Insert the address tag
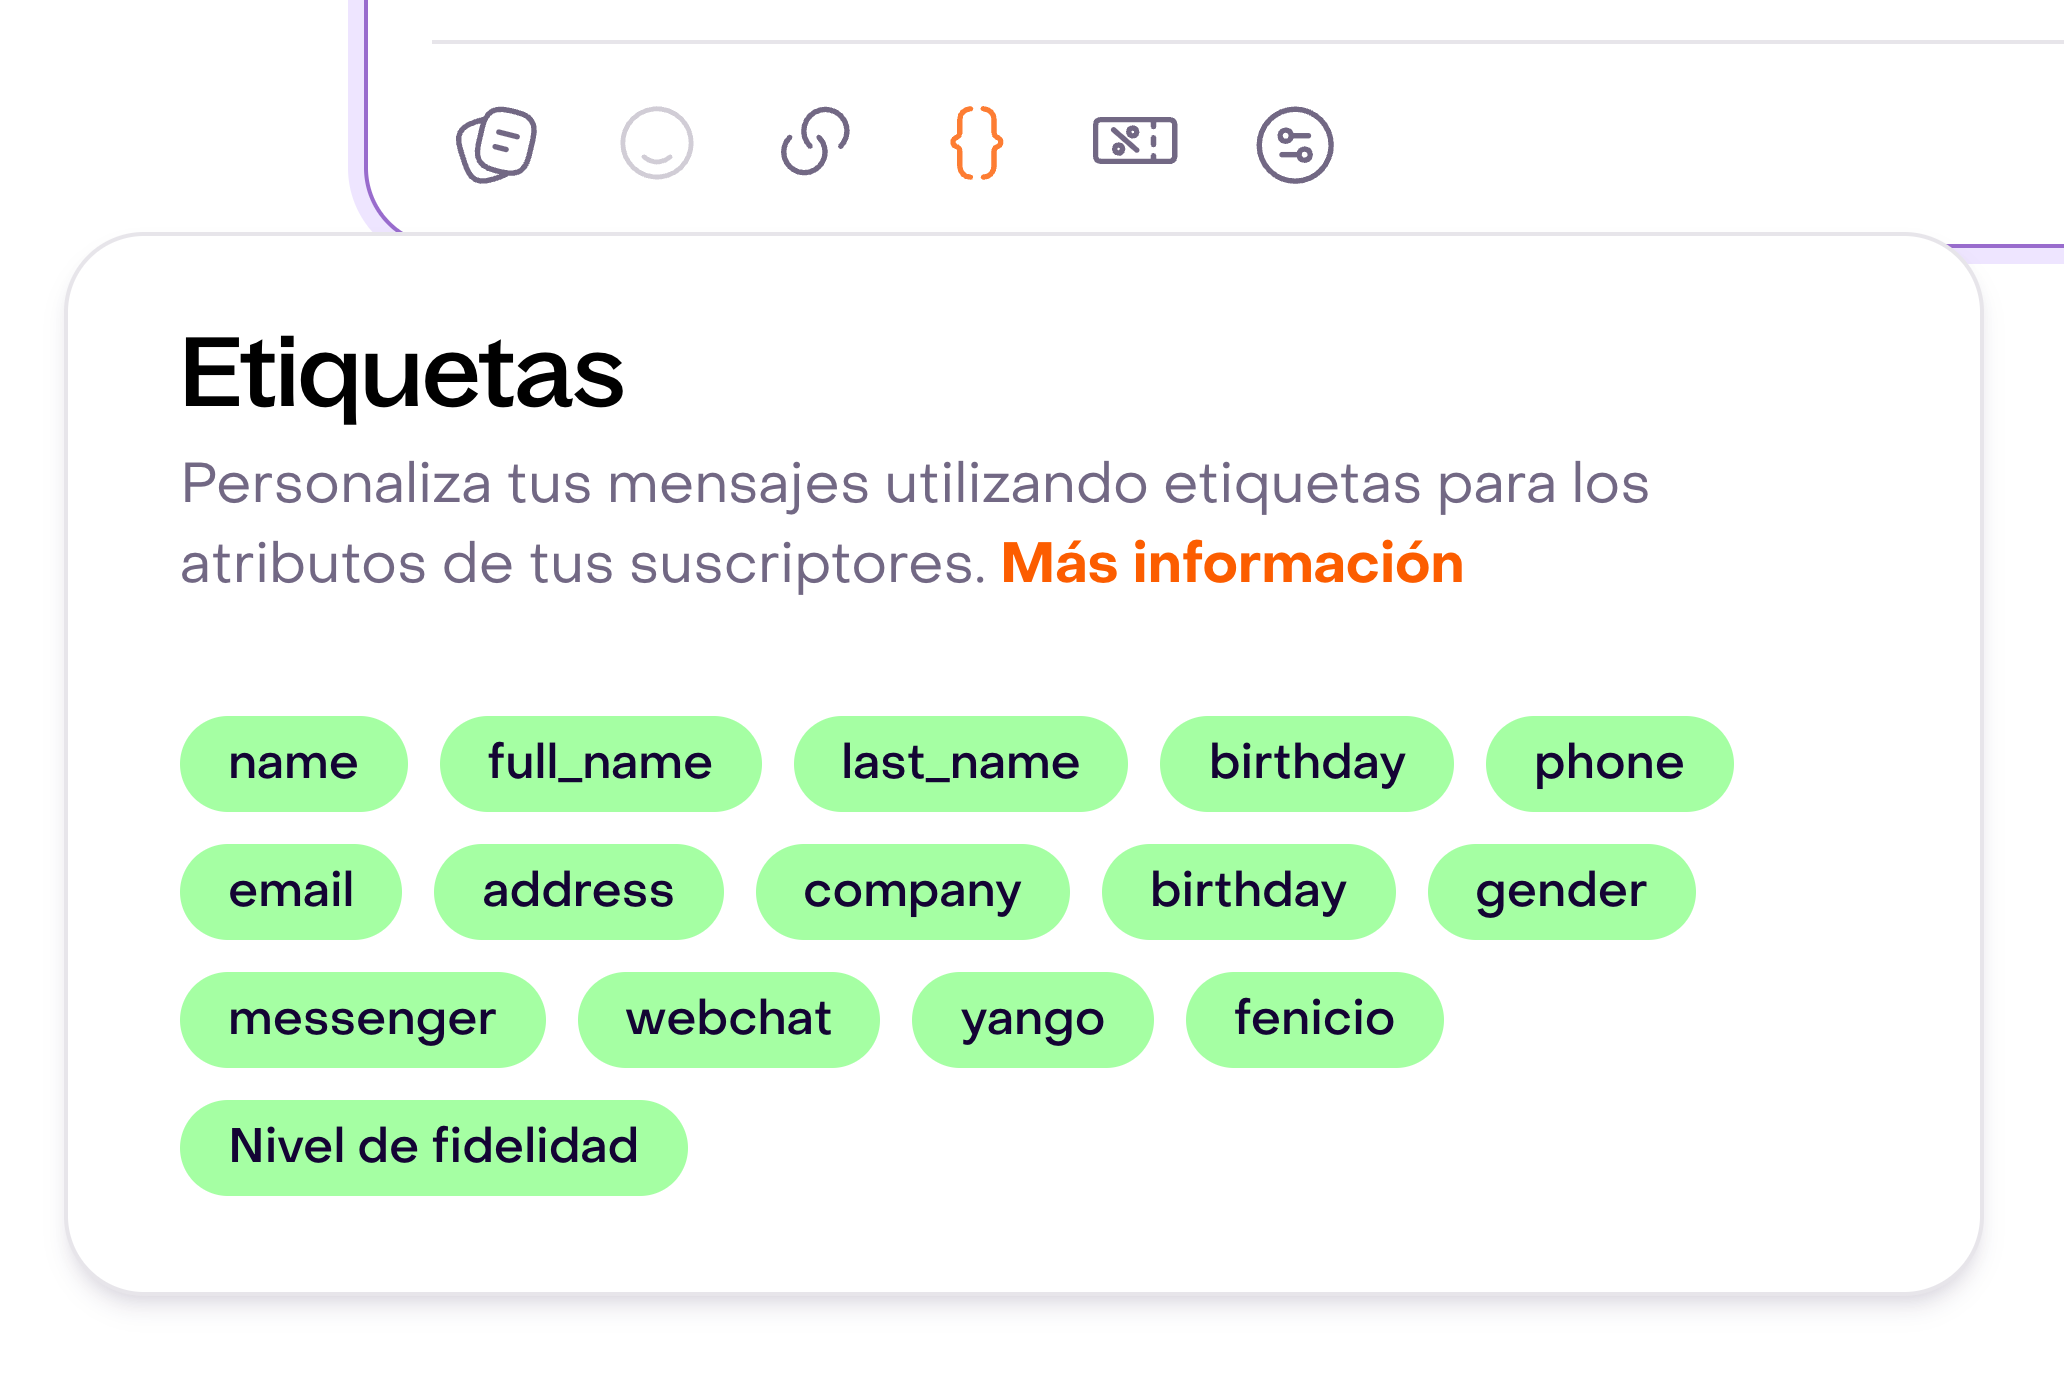Screen dimensions: 2064x1376 coord(579,892)
